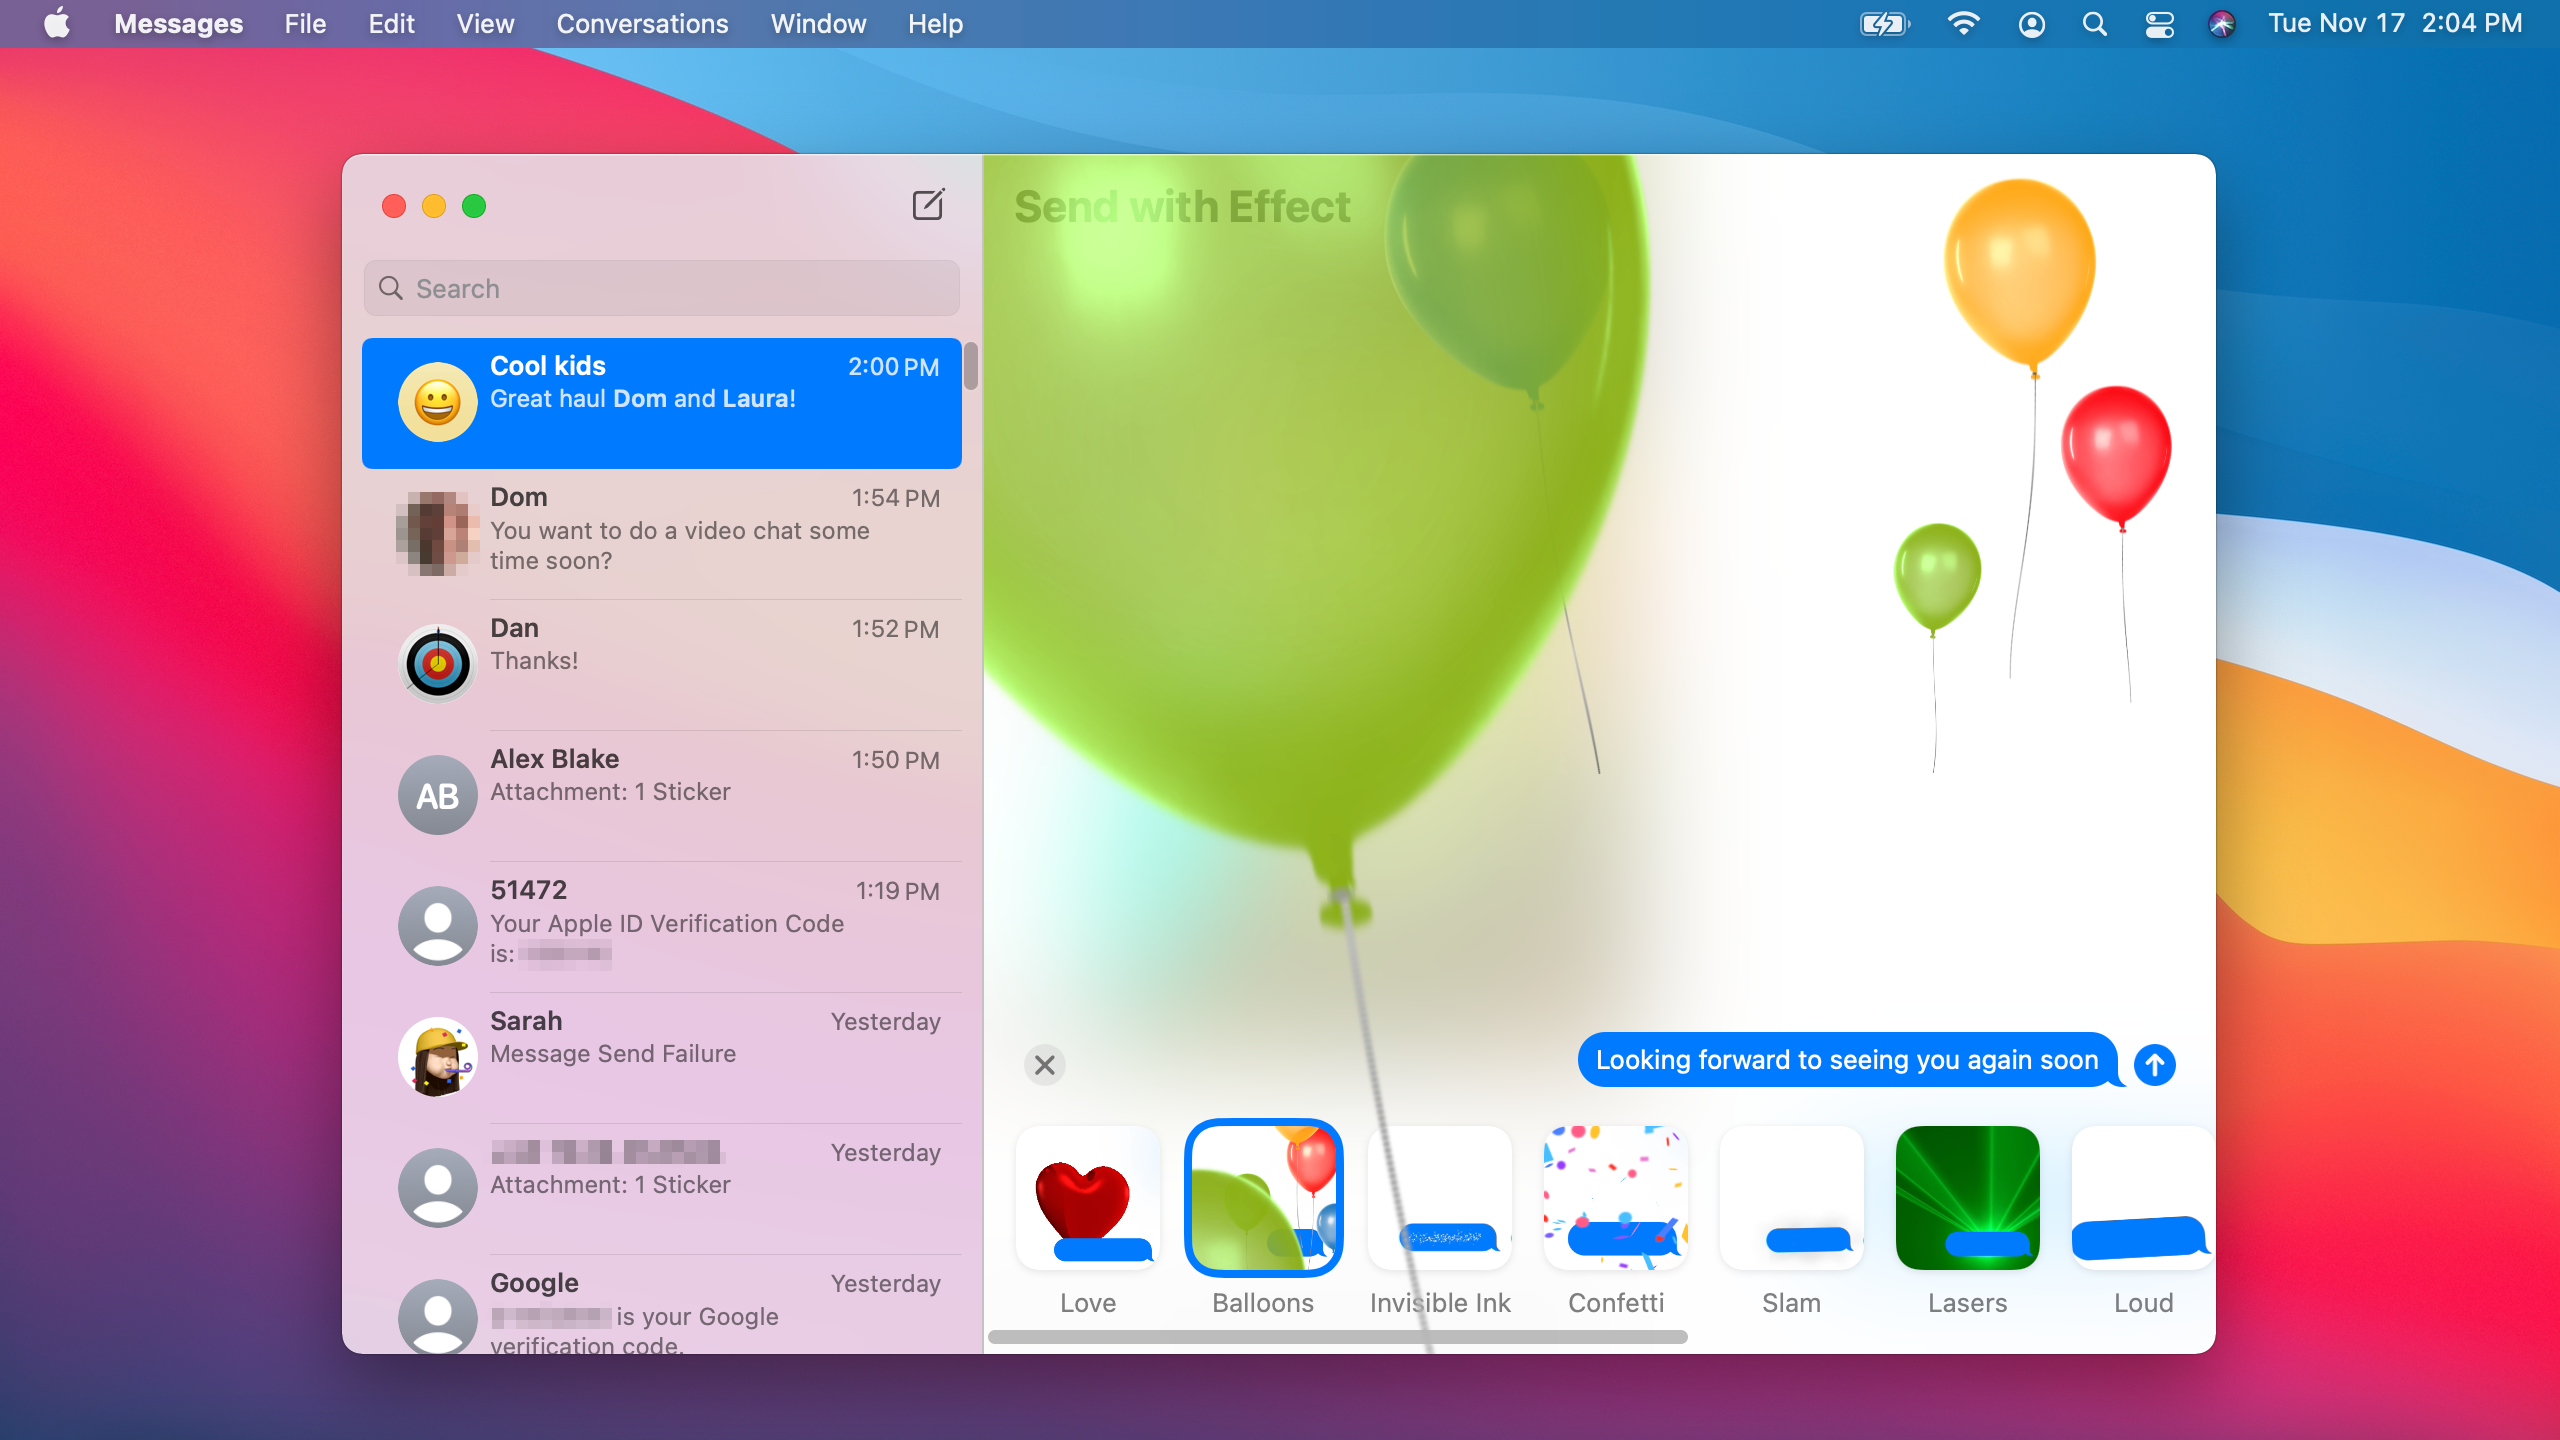Click the date and time display
Viewport: 2560px width, 1440px height.
click(x=2395, y=23)
